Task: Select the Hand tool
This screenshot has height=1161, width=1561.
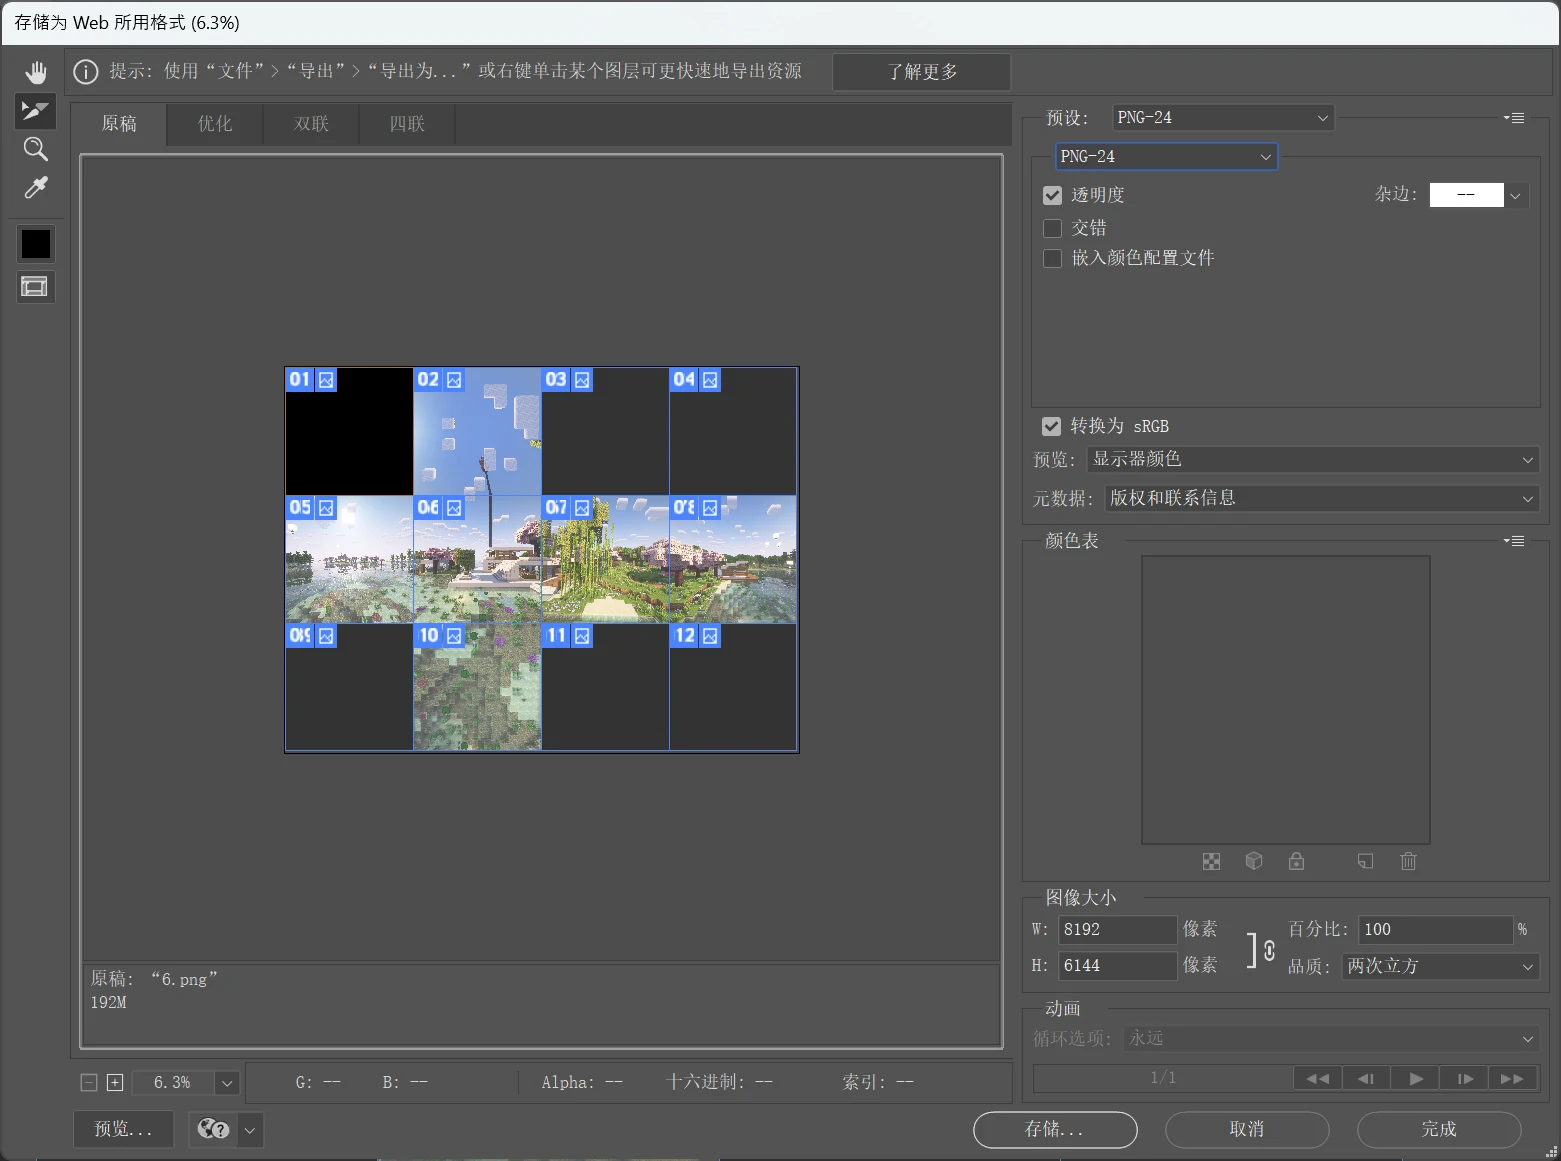Action: click(x=36, y=72)
